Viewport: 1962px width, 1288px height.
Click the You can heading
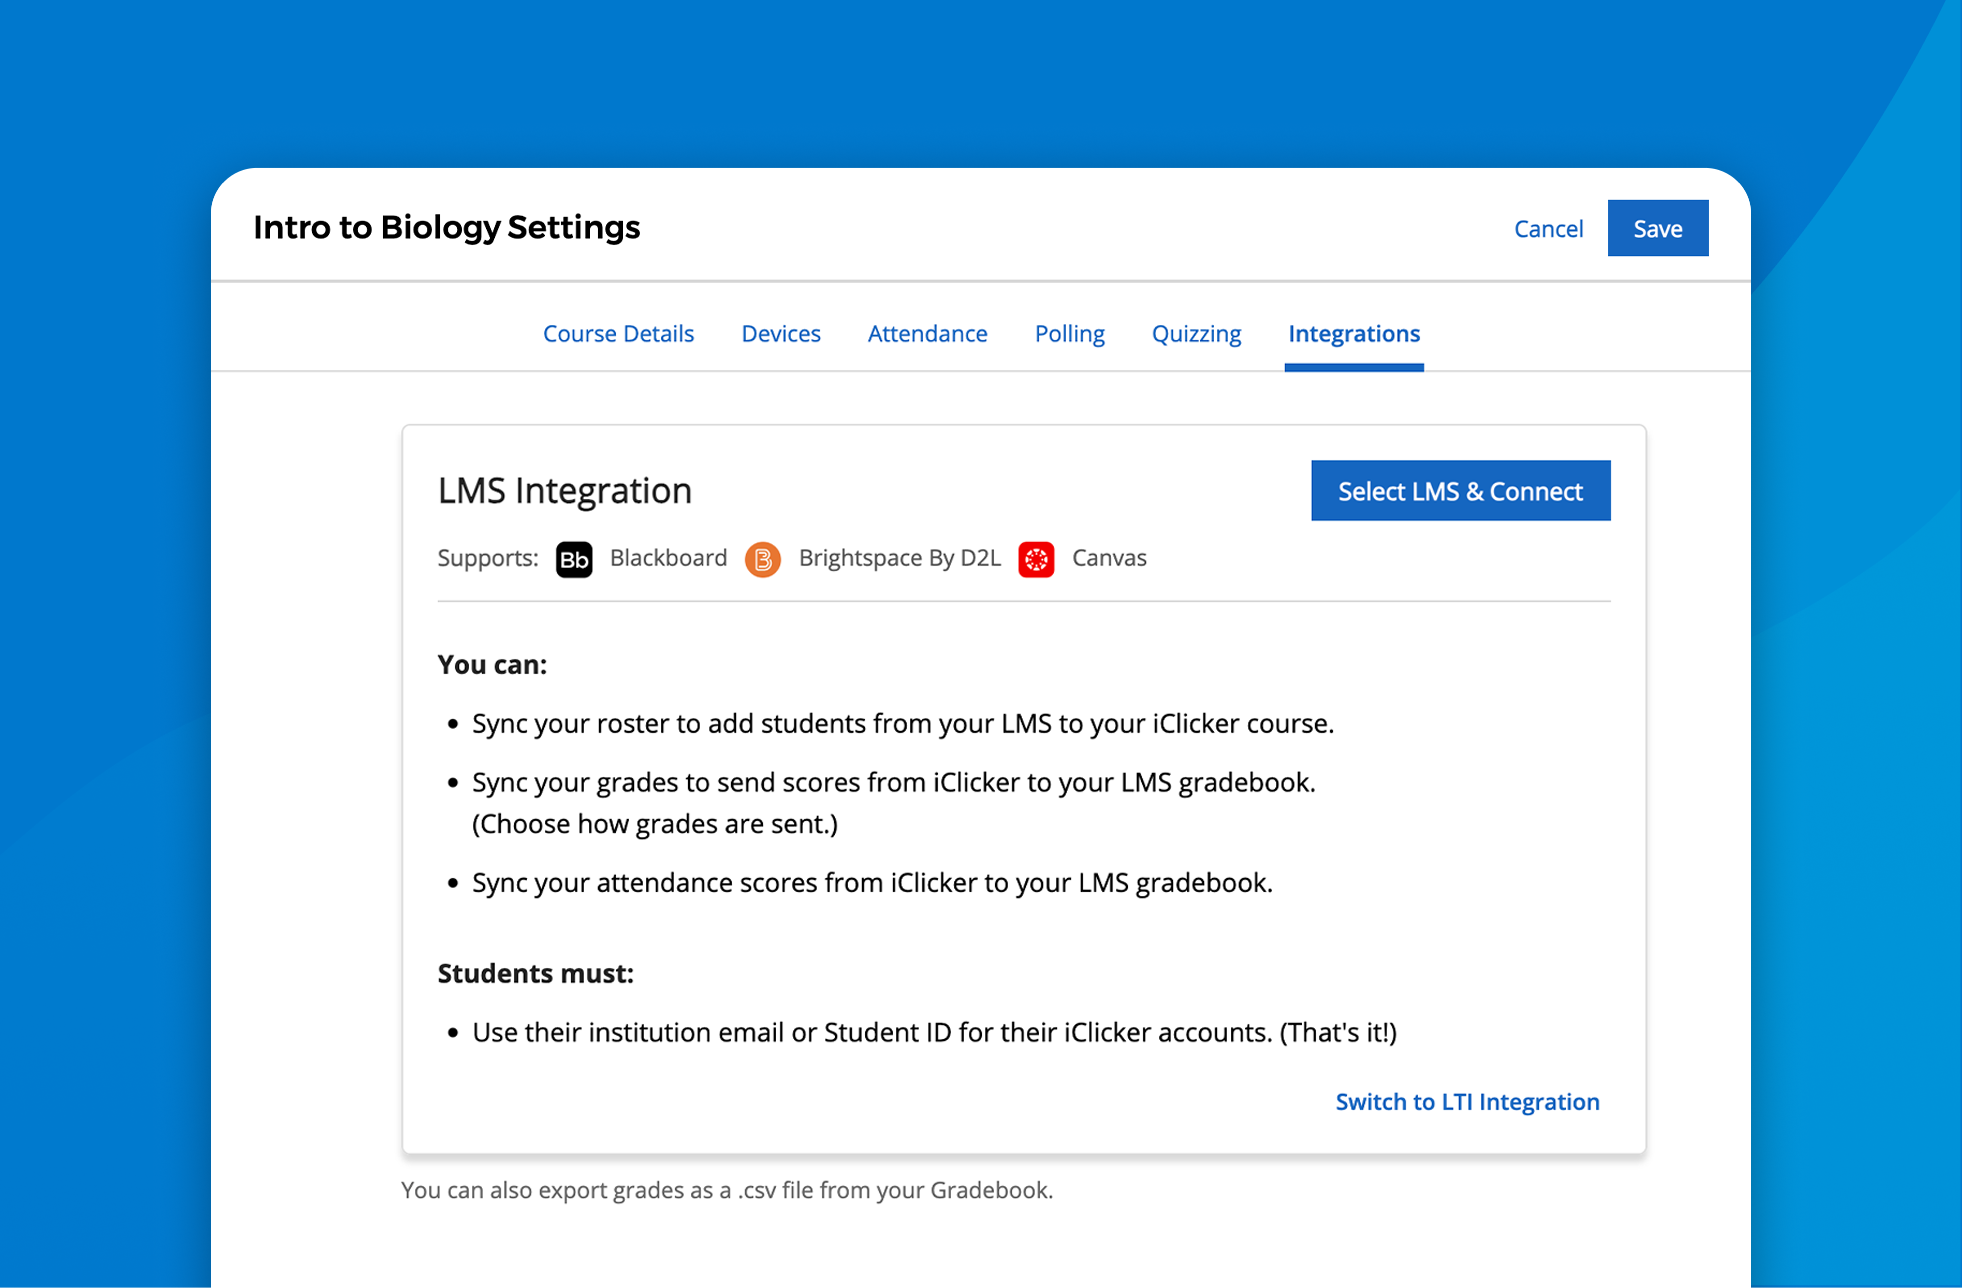point(492,663)
